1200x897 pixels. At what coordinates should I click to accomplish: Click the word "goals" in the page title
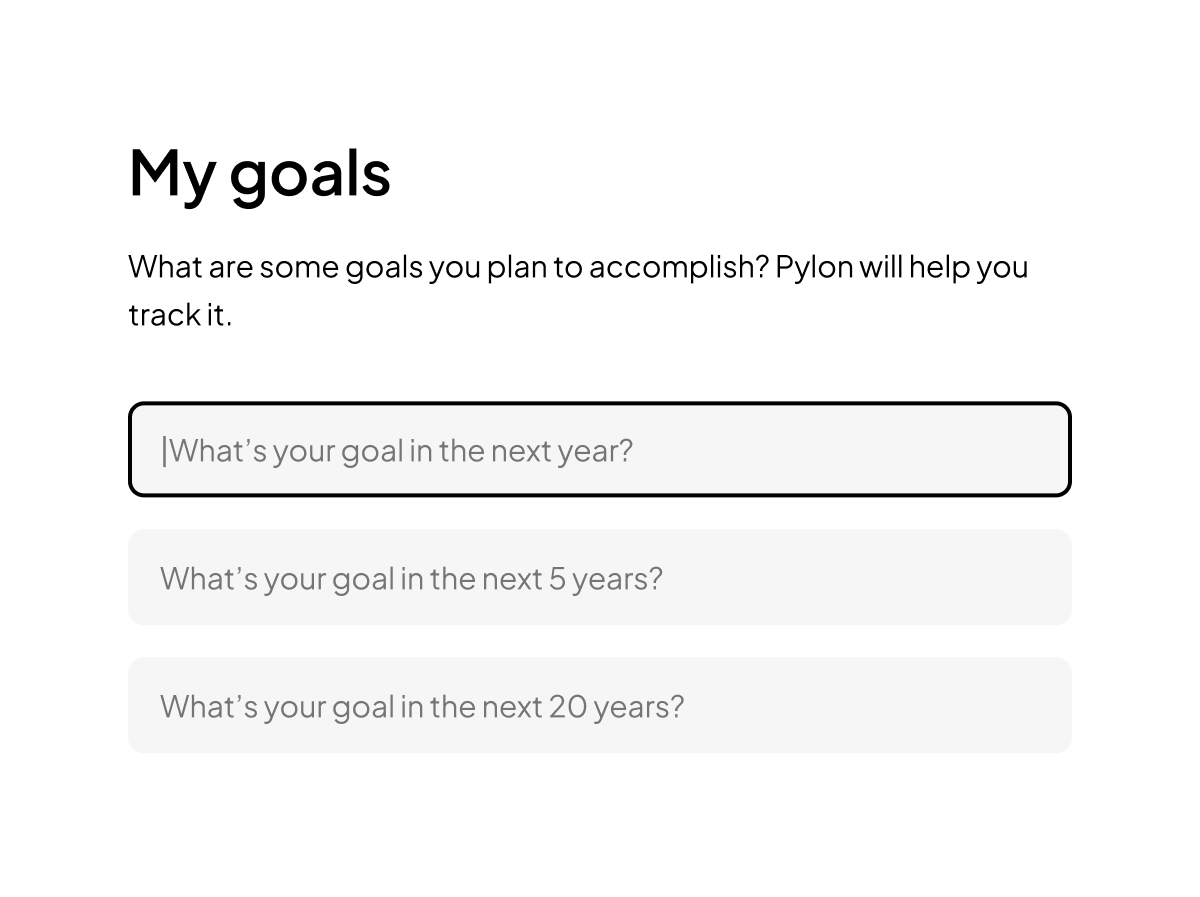[310, 174]
